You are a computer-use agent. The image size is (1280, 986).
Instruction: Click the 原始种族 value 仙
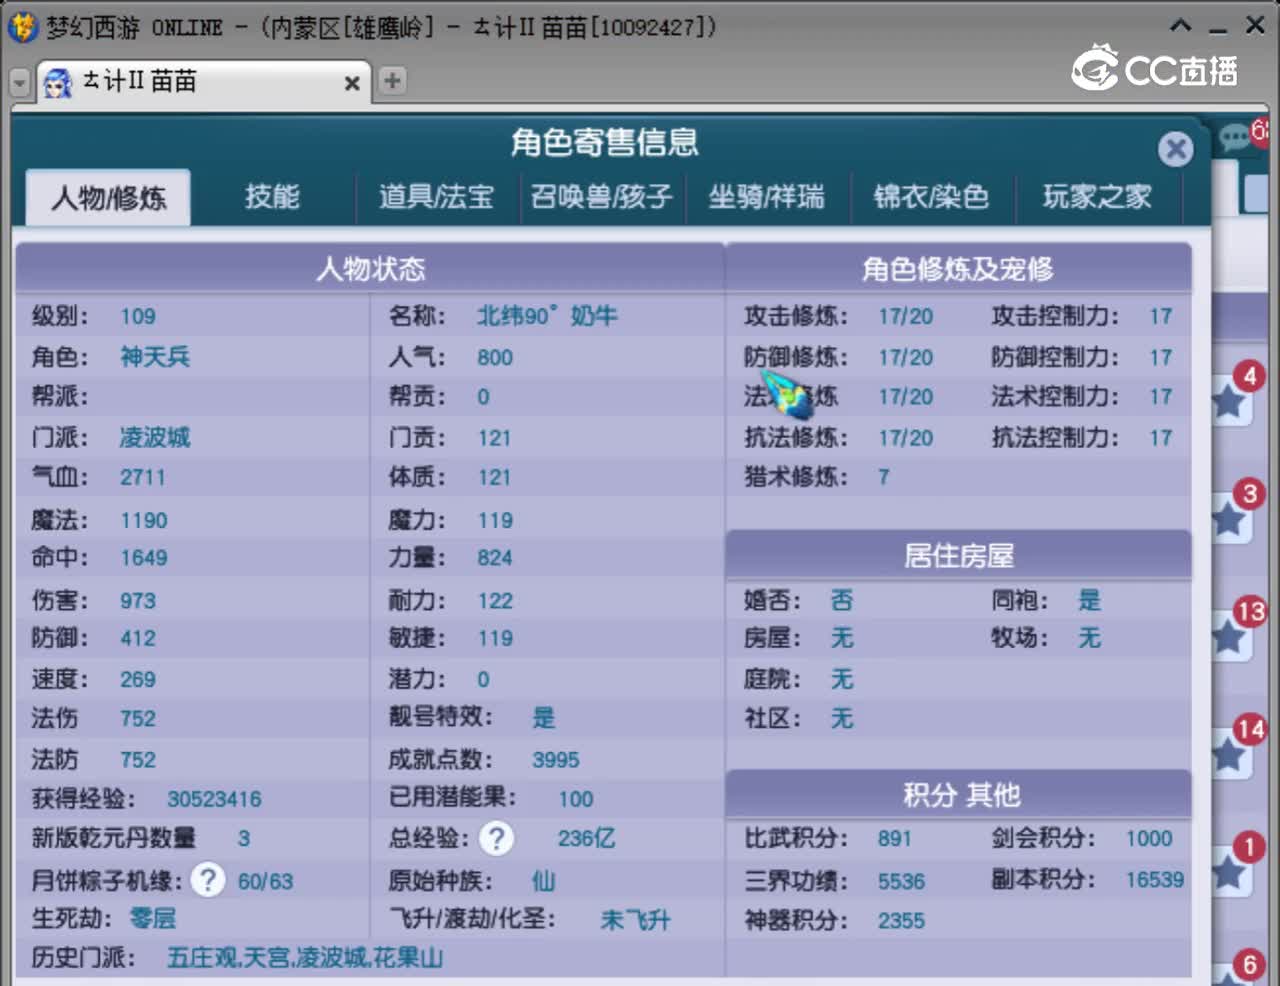[x=544, y=881]
